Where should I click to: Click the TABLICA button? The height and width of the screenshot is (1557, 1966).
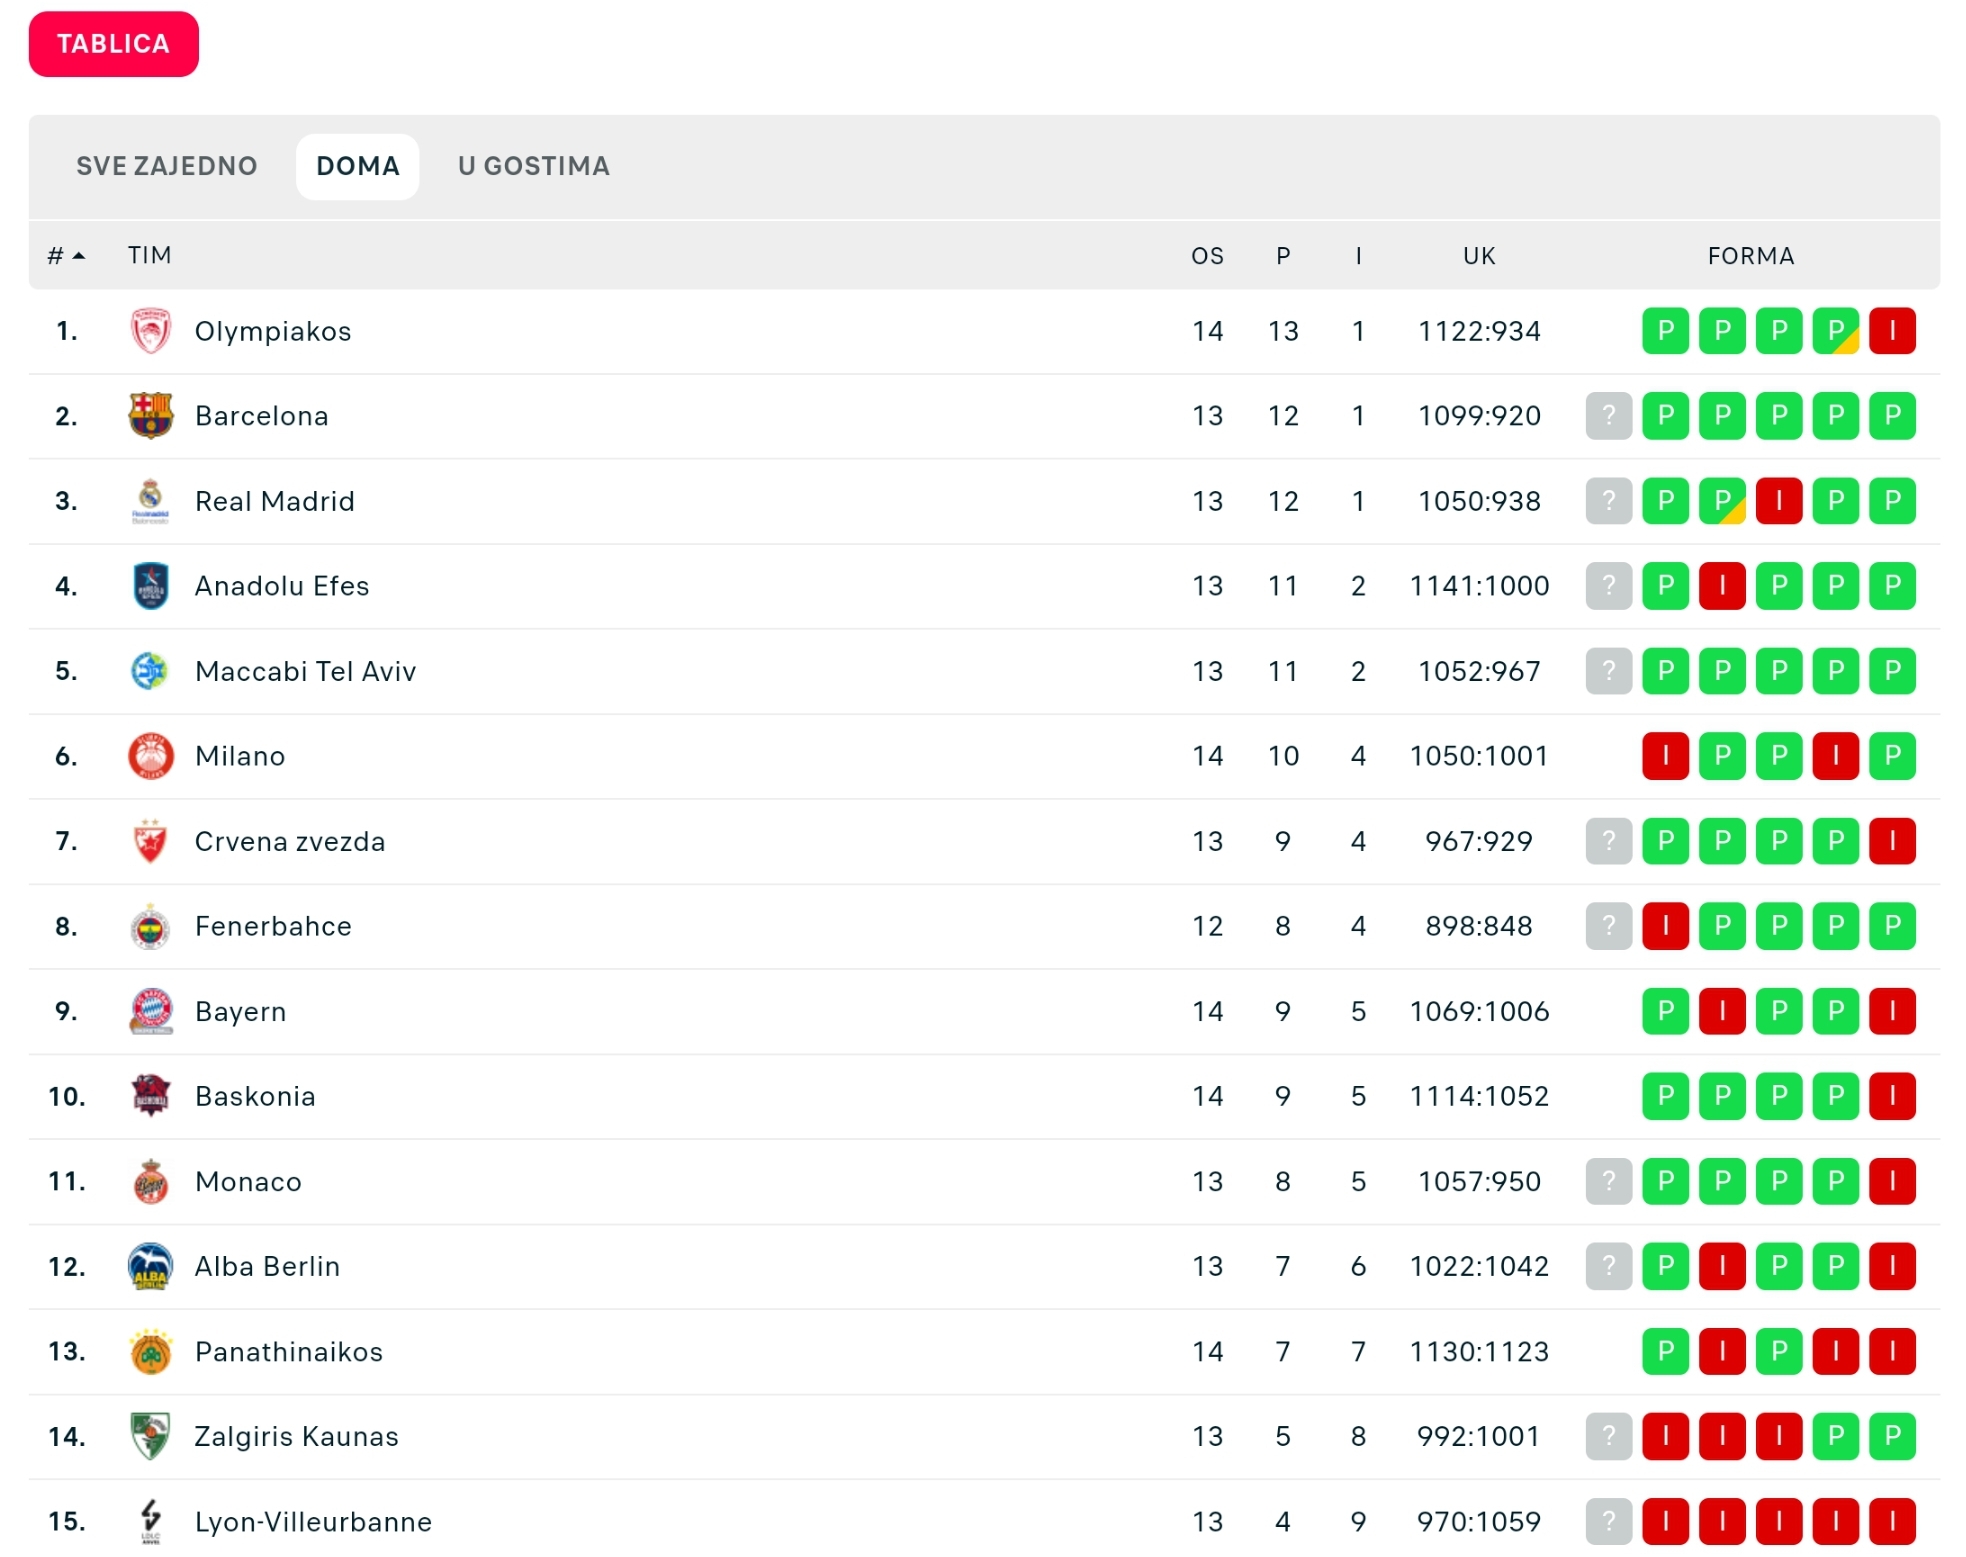pos(113,44)
